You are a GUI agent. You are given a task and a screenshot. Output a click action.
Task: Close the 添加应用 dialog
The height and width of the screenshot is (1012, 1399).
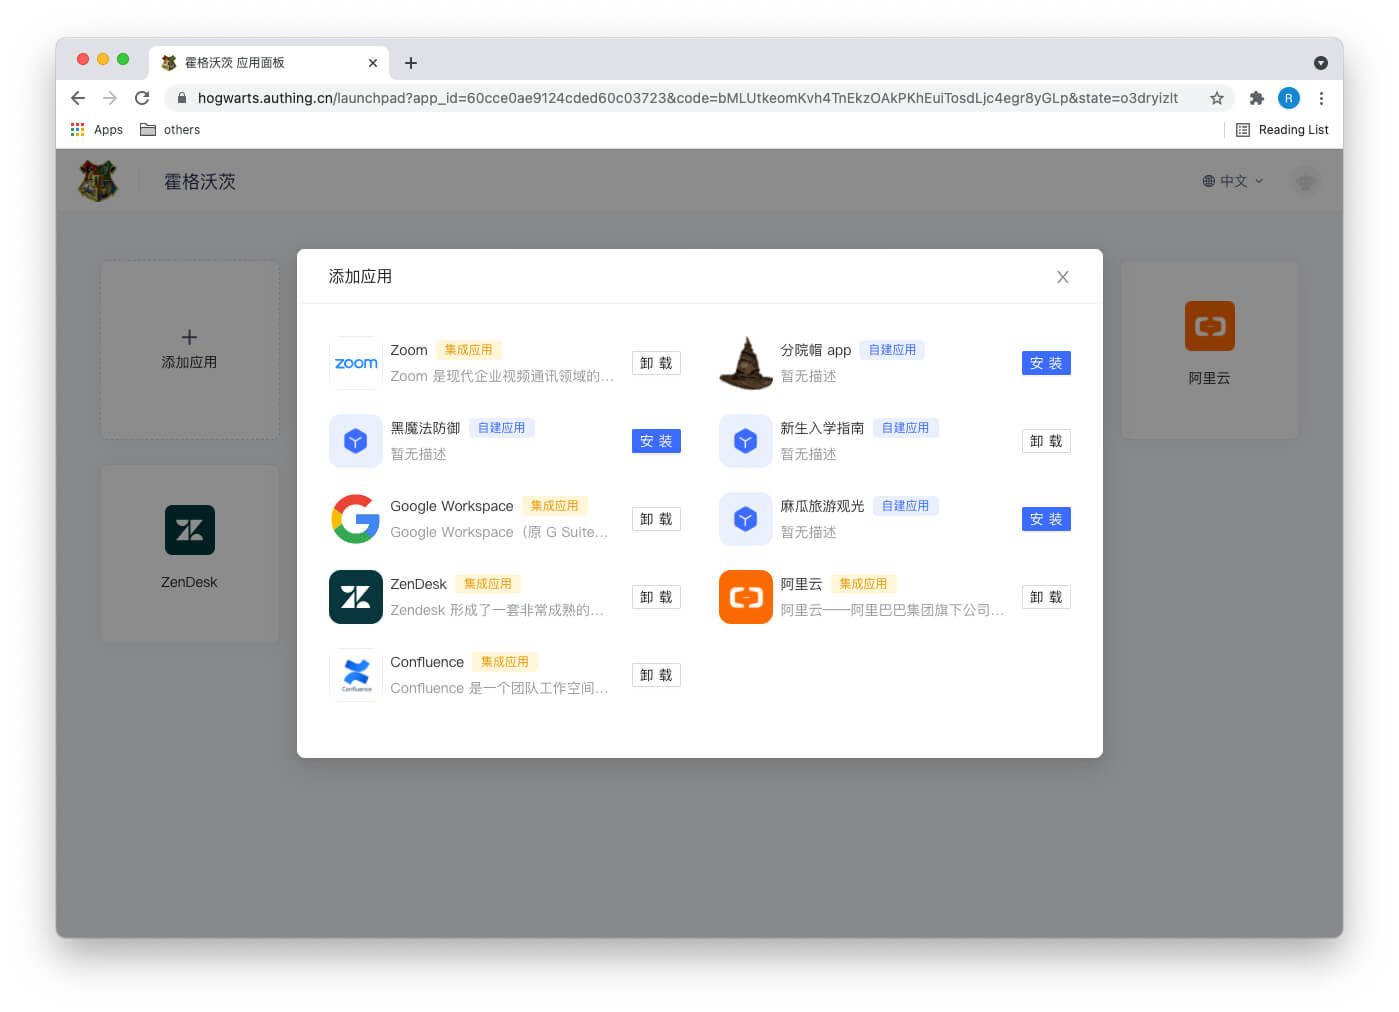point(1062,277)
